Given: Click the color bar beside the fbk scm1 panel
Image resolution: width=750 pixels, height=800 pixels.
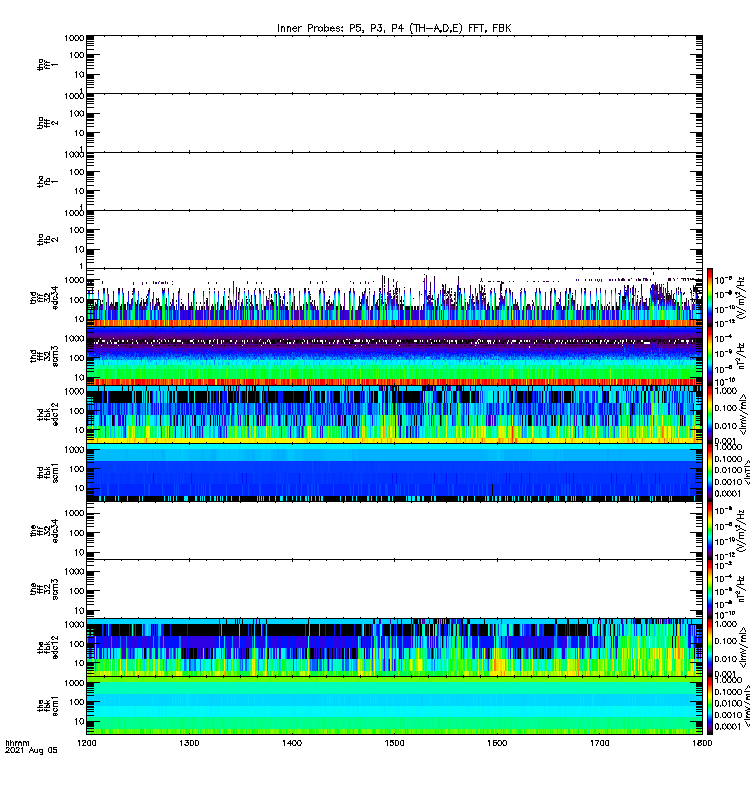Looking at the screenshot, I should (x=710, y=705).
